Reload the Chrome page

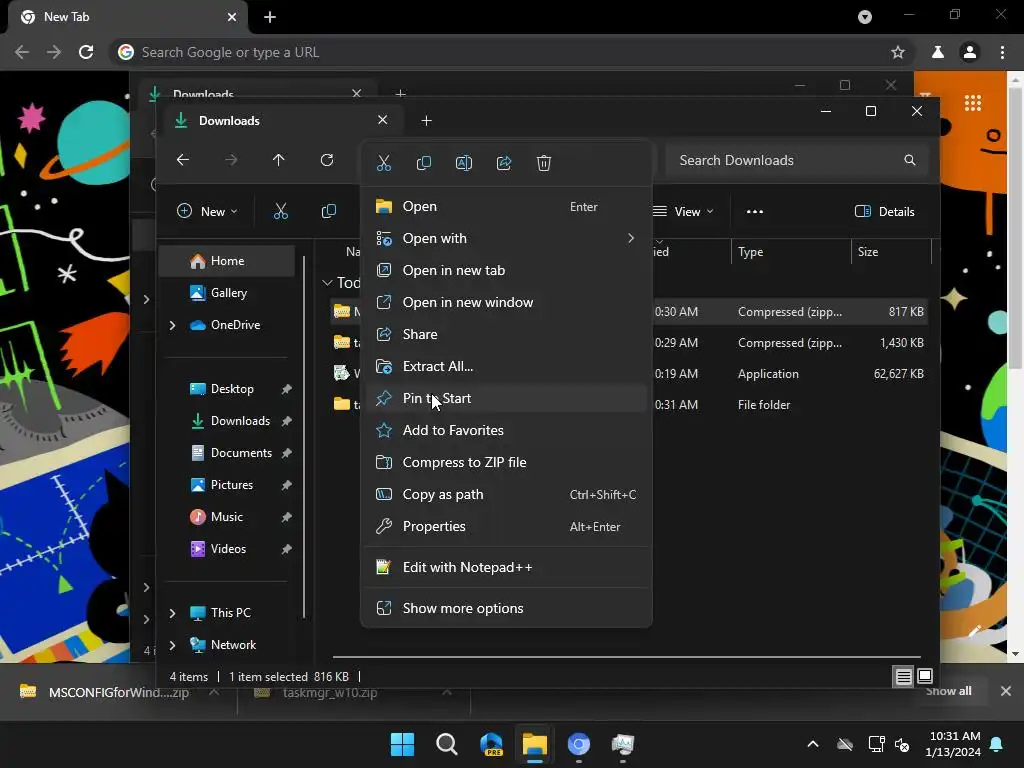(86, 52)
